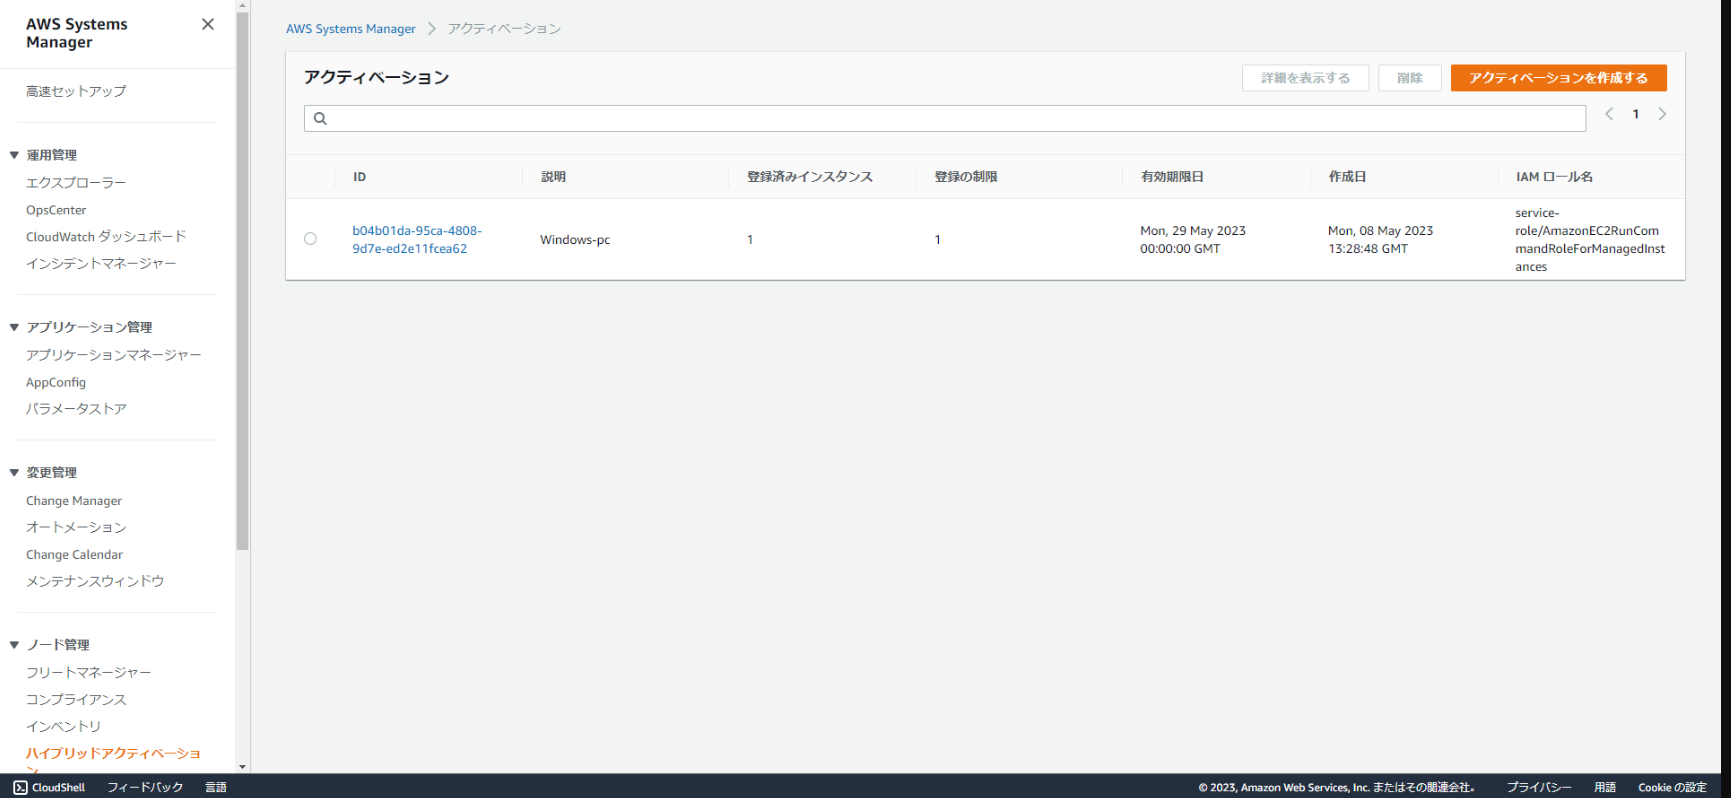
Task: Click the 説明 column header
Action: [x=553, y=177]
